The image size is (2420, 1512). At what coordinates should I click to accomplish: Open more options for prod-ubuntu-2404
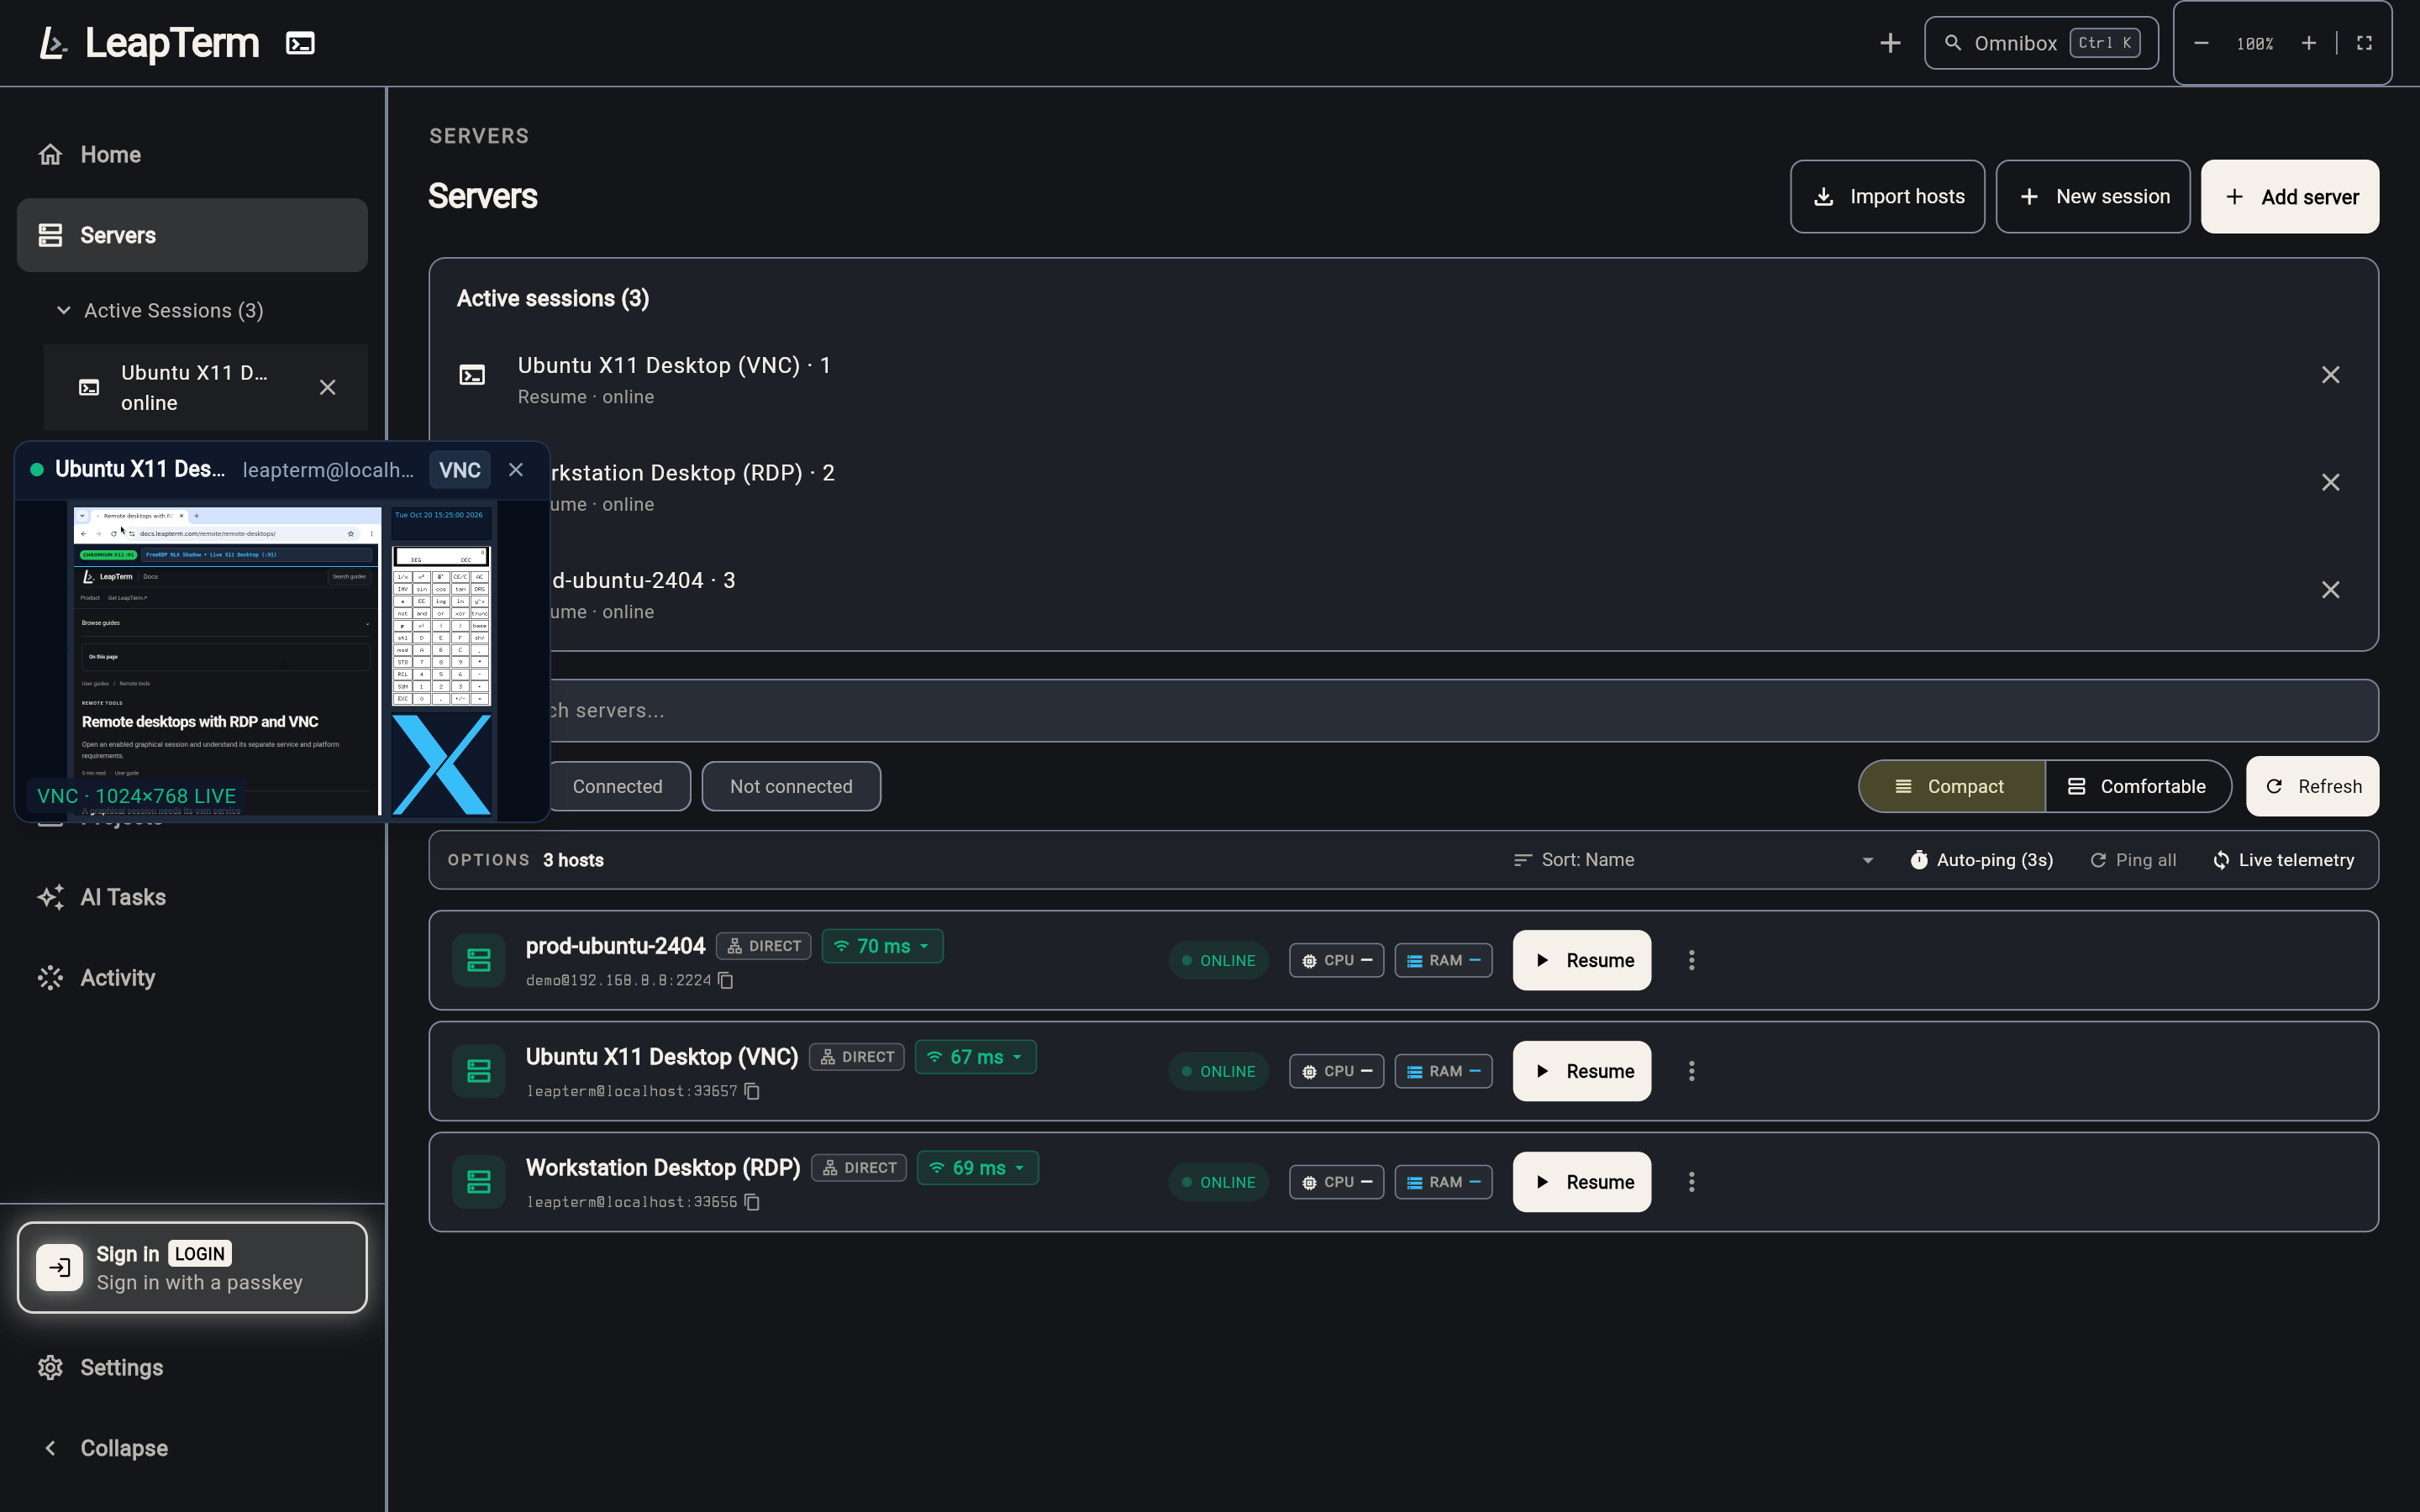point(1692,960)
